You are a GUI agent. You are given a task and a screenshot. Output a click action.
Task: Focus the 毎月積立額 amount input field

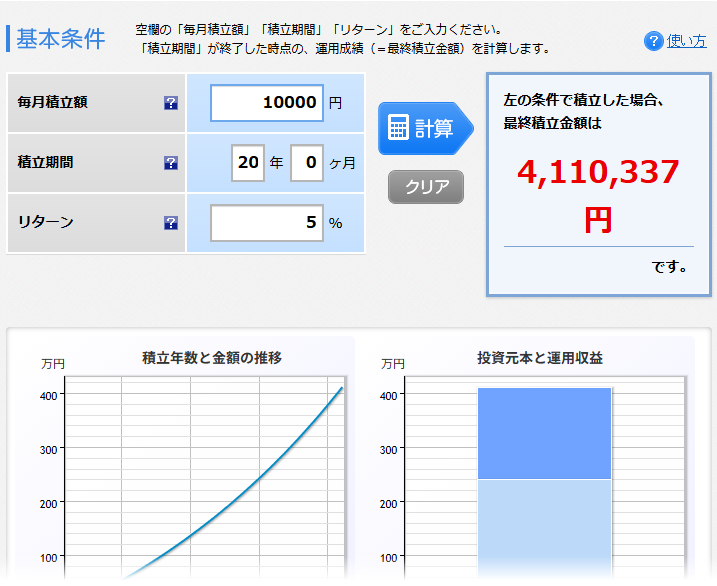tap(266, 102)
